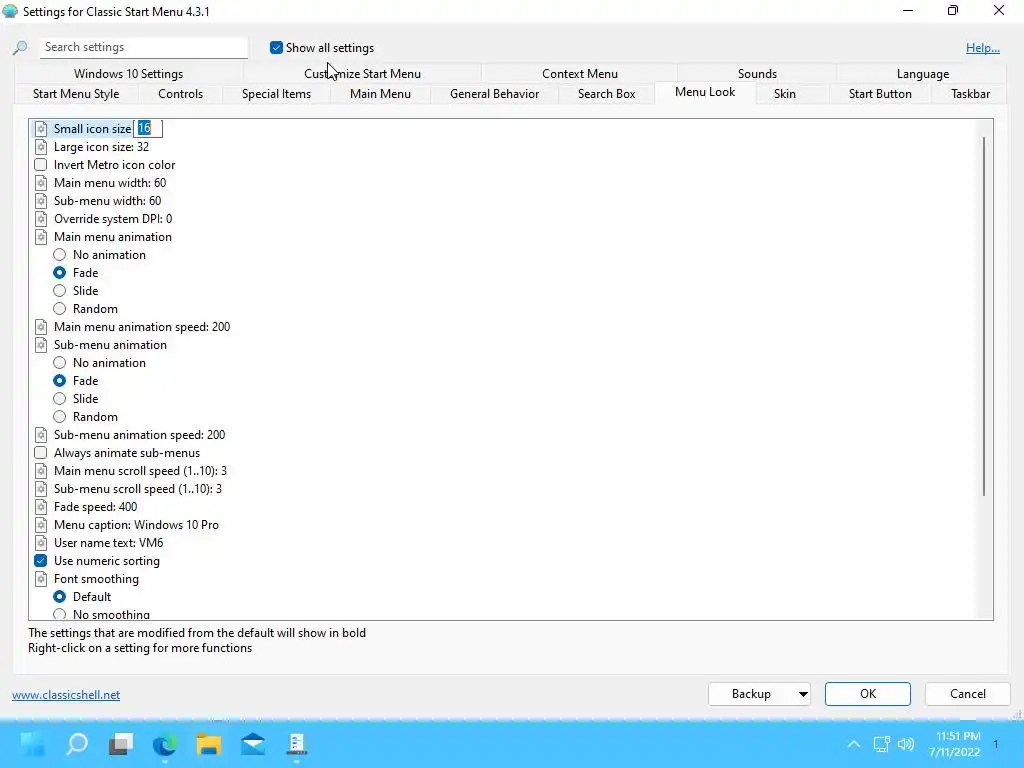Viewport: 1024px width, 768px height.
Task: Click the setting icon beside Large icon size
Action: coord(40,147)
